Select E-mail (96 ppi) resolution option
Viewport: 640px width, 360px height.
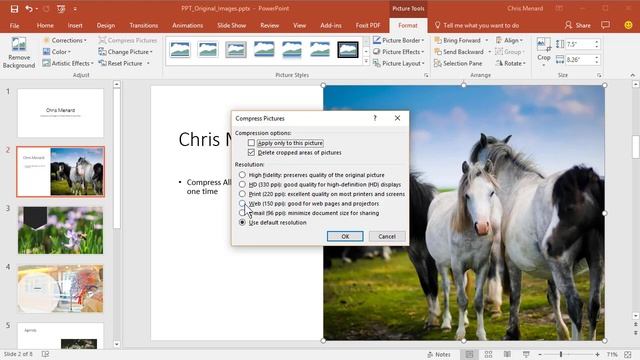tap(242, 213)
